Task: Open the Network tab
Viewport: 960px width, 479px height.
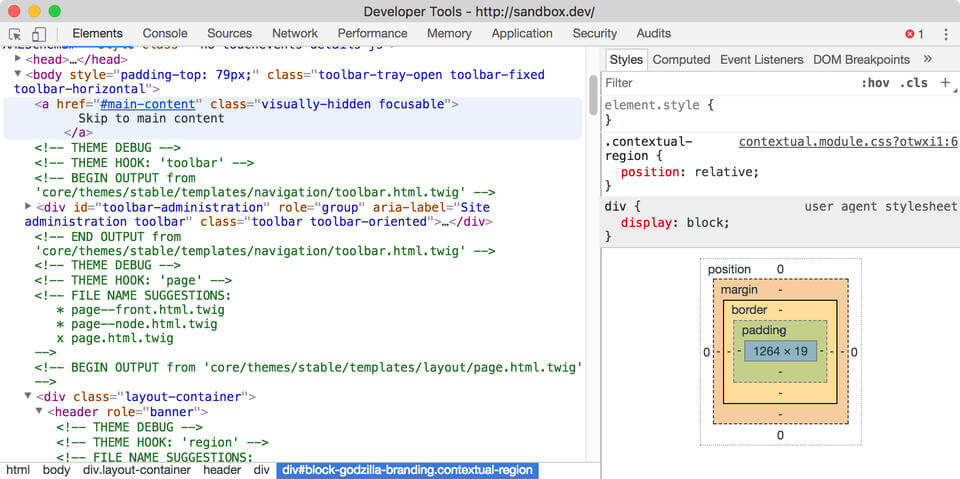Action: tap(294, 34)
